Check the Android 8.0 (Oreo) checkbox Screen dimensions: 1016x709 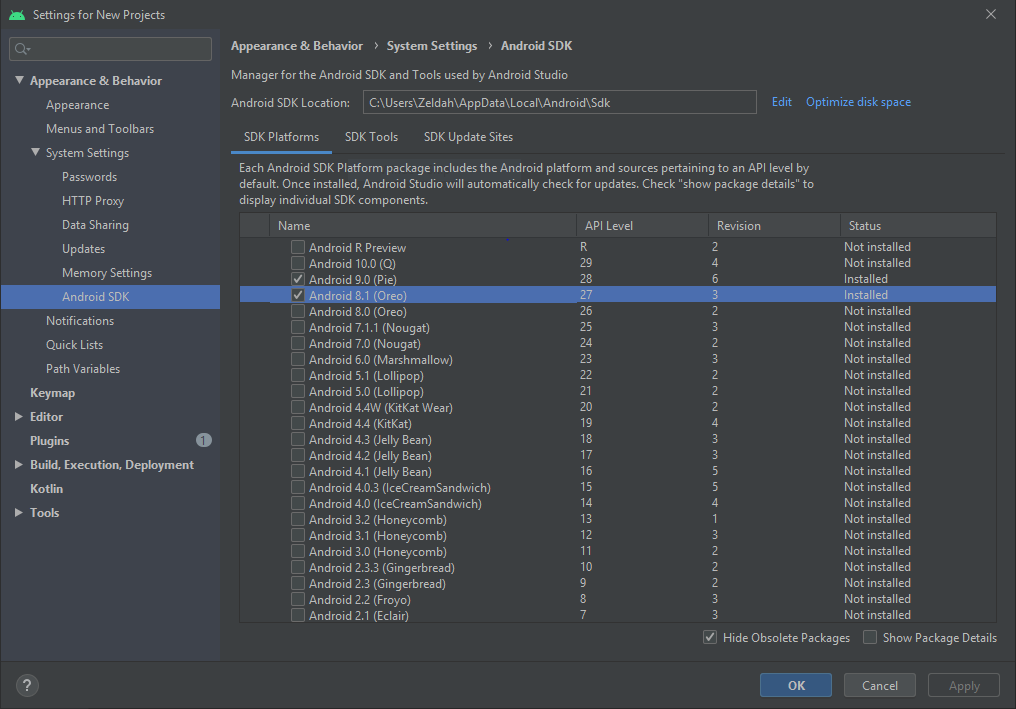[298, 311]
